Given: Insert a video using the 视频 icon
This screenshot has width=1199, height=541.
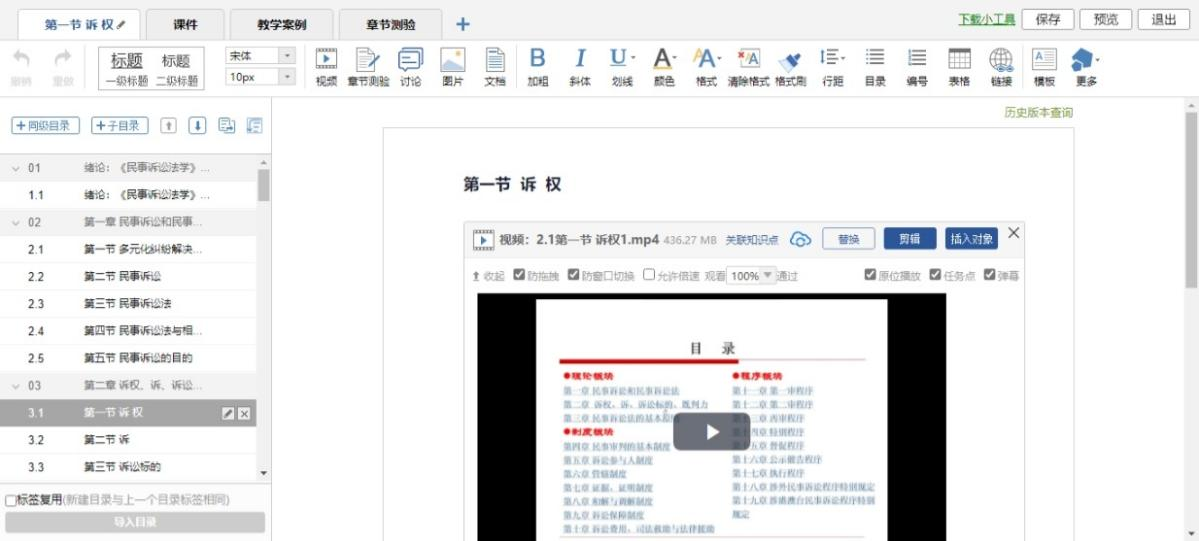Looking at the screenshot, I should 326,67.
